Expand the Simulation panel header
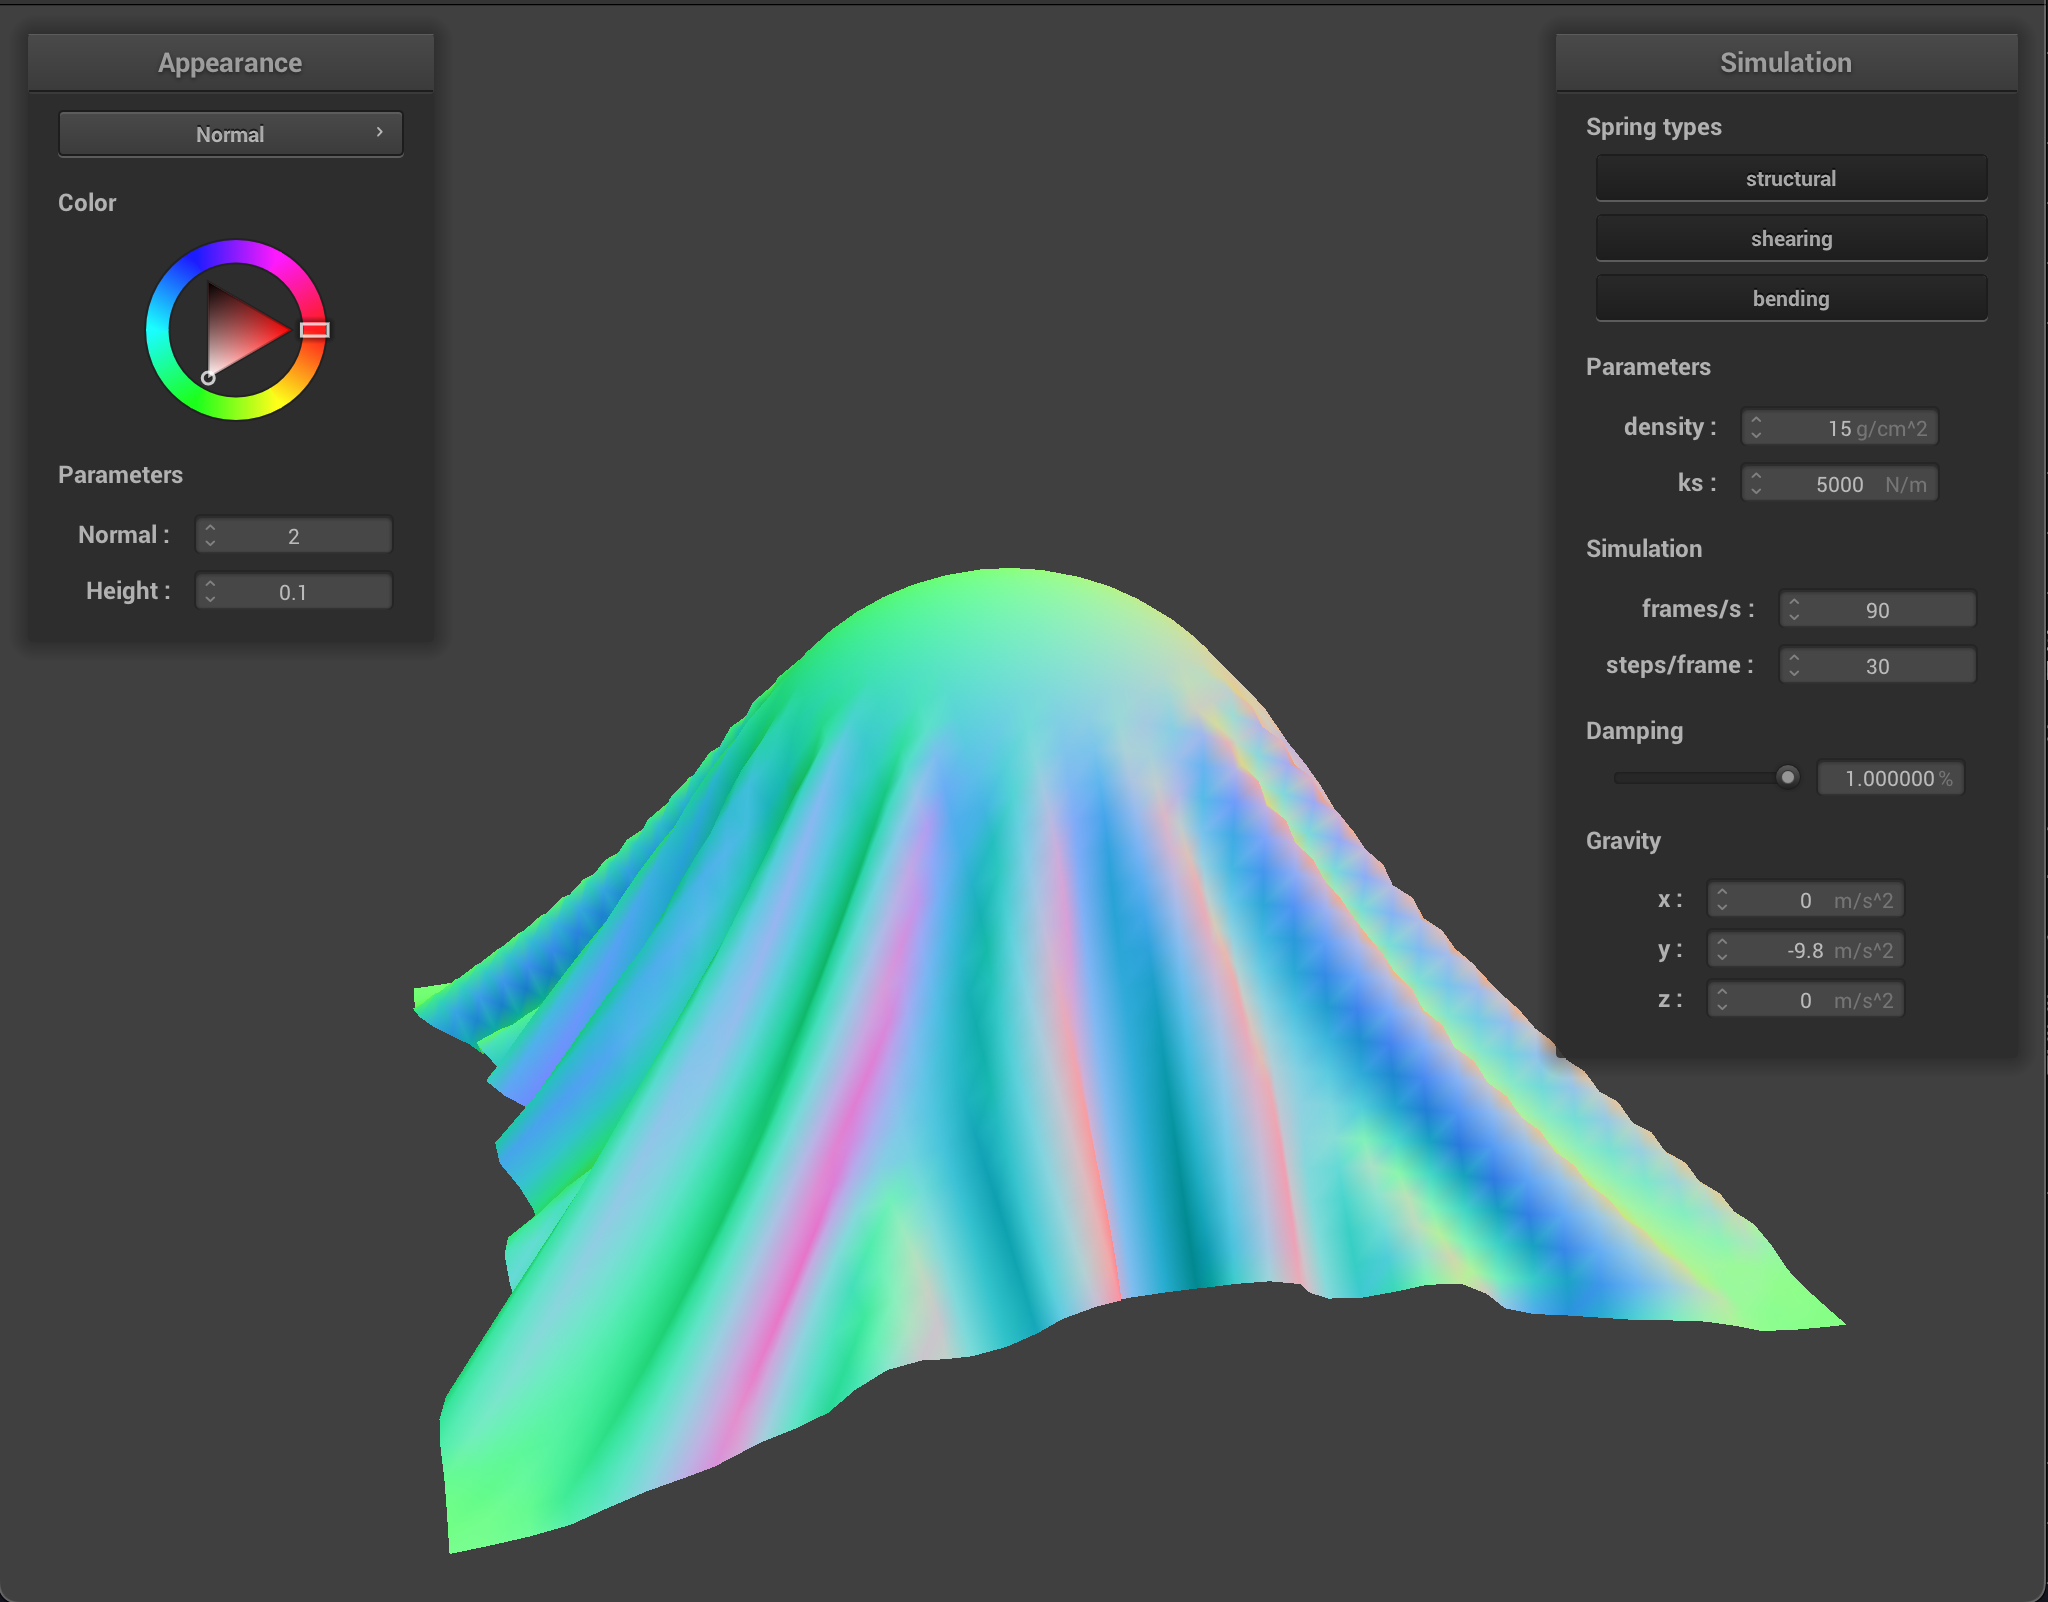This screenshot has height=1602, width=2048. tap(1786, 61)
